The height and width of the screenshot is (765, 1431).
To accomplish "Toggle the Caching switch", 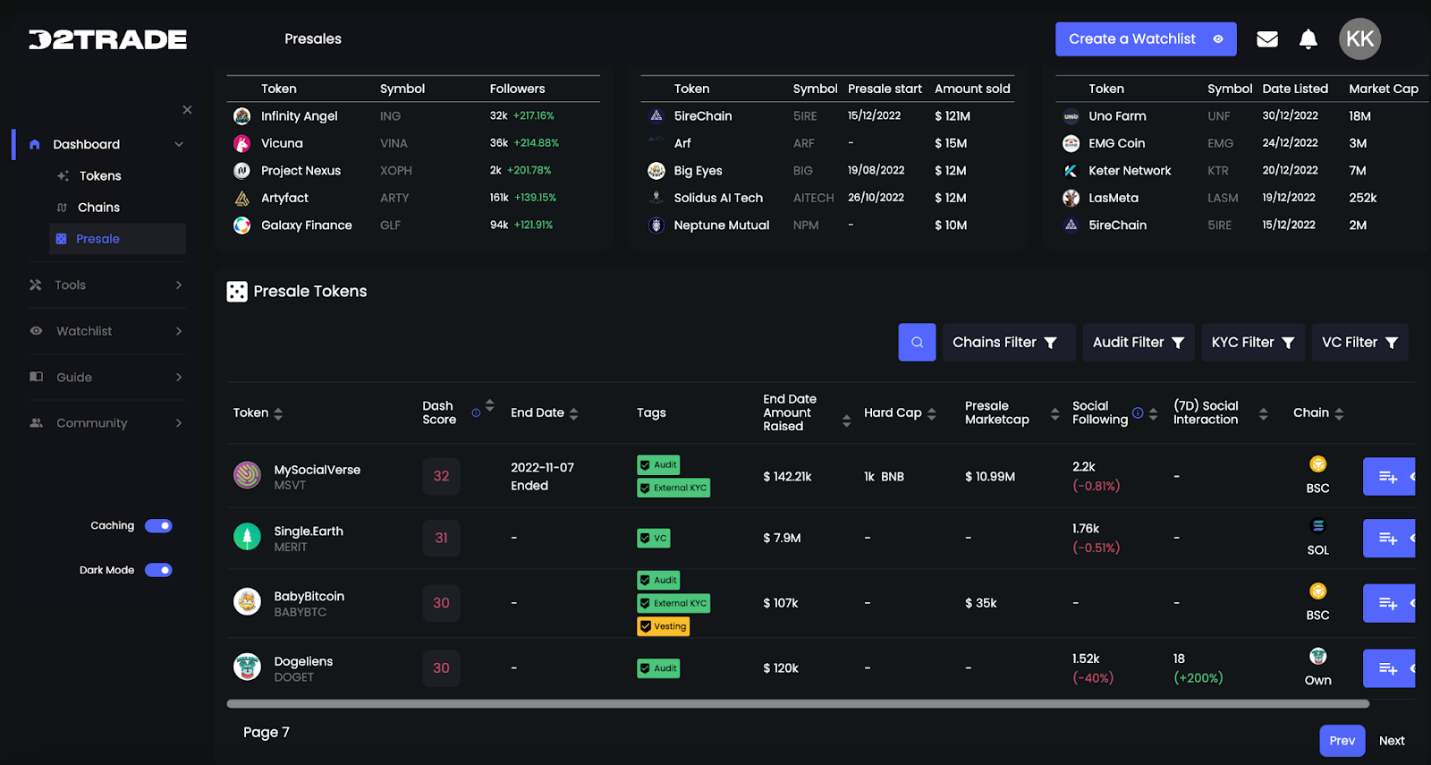I will pos(158,526).
